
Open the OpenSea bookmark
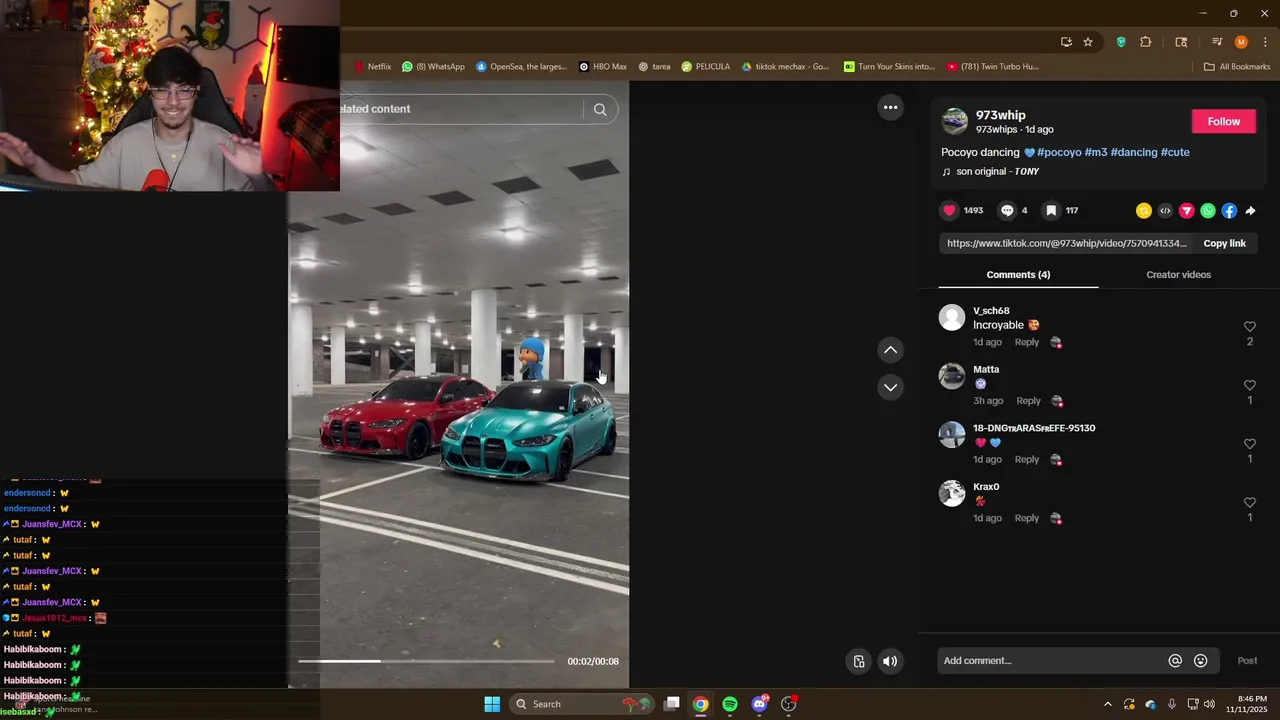521,67
